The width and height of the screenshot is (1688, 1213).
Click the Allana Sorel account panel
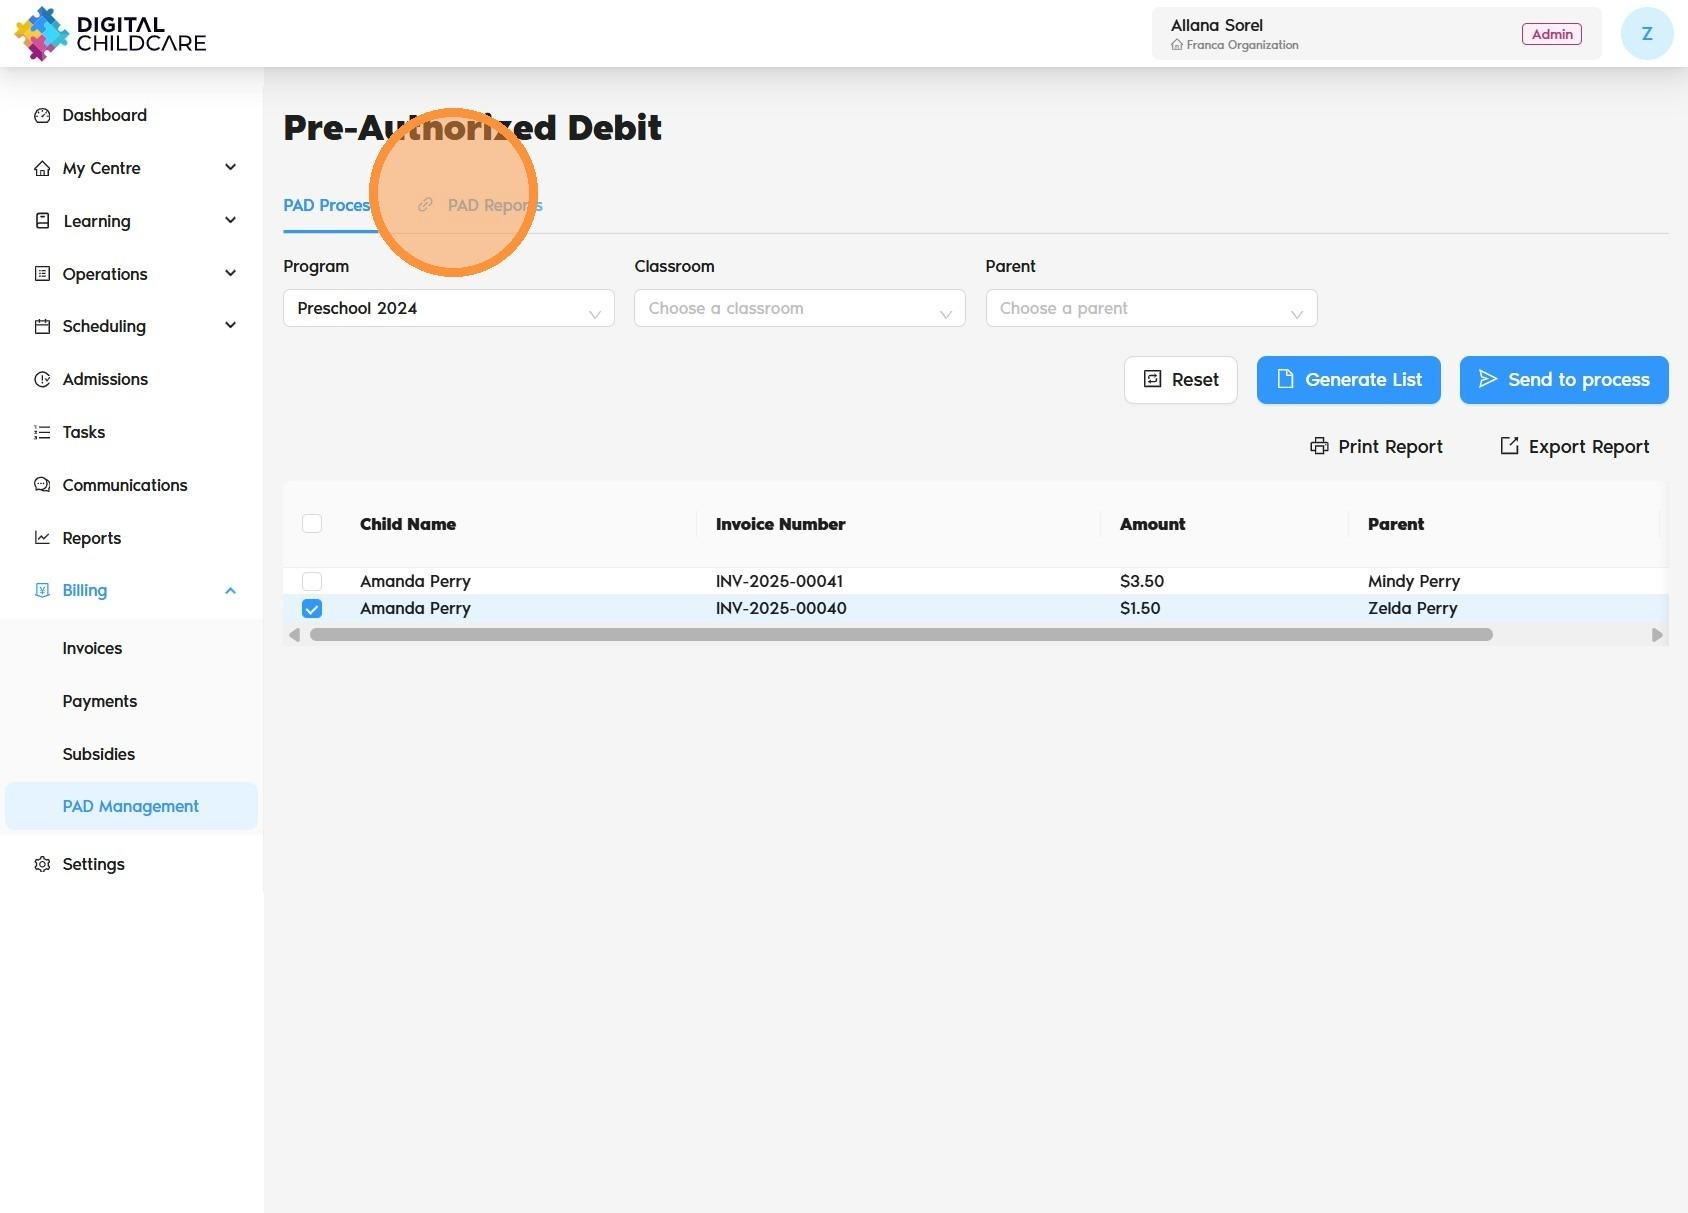click(1377, 34)
